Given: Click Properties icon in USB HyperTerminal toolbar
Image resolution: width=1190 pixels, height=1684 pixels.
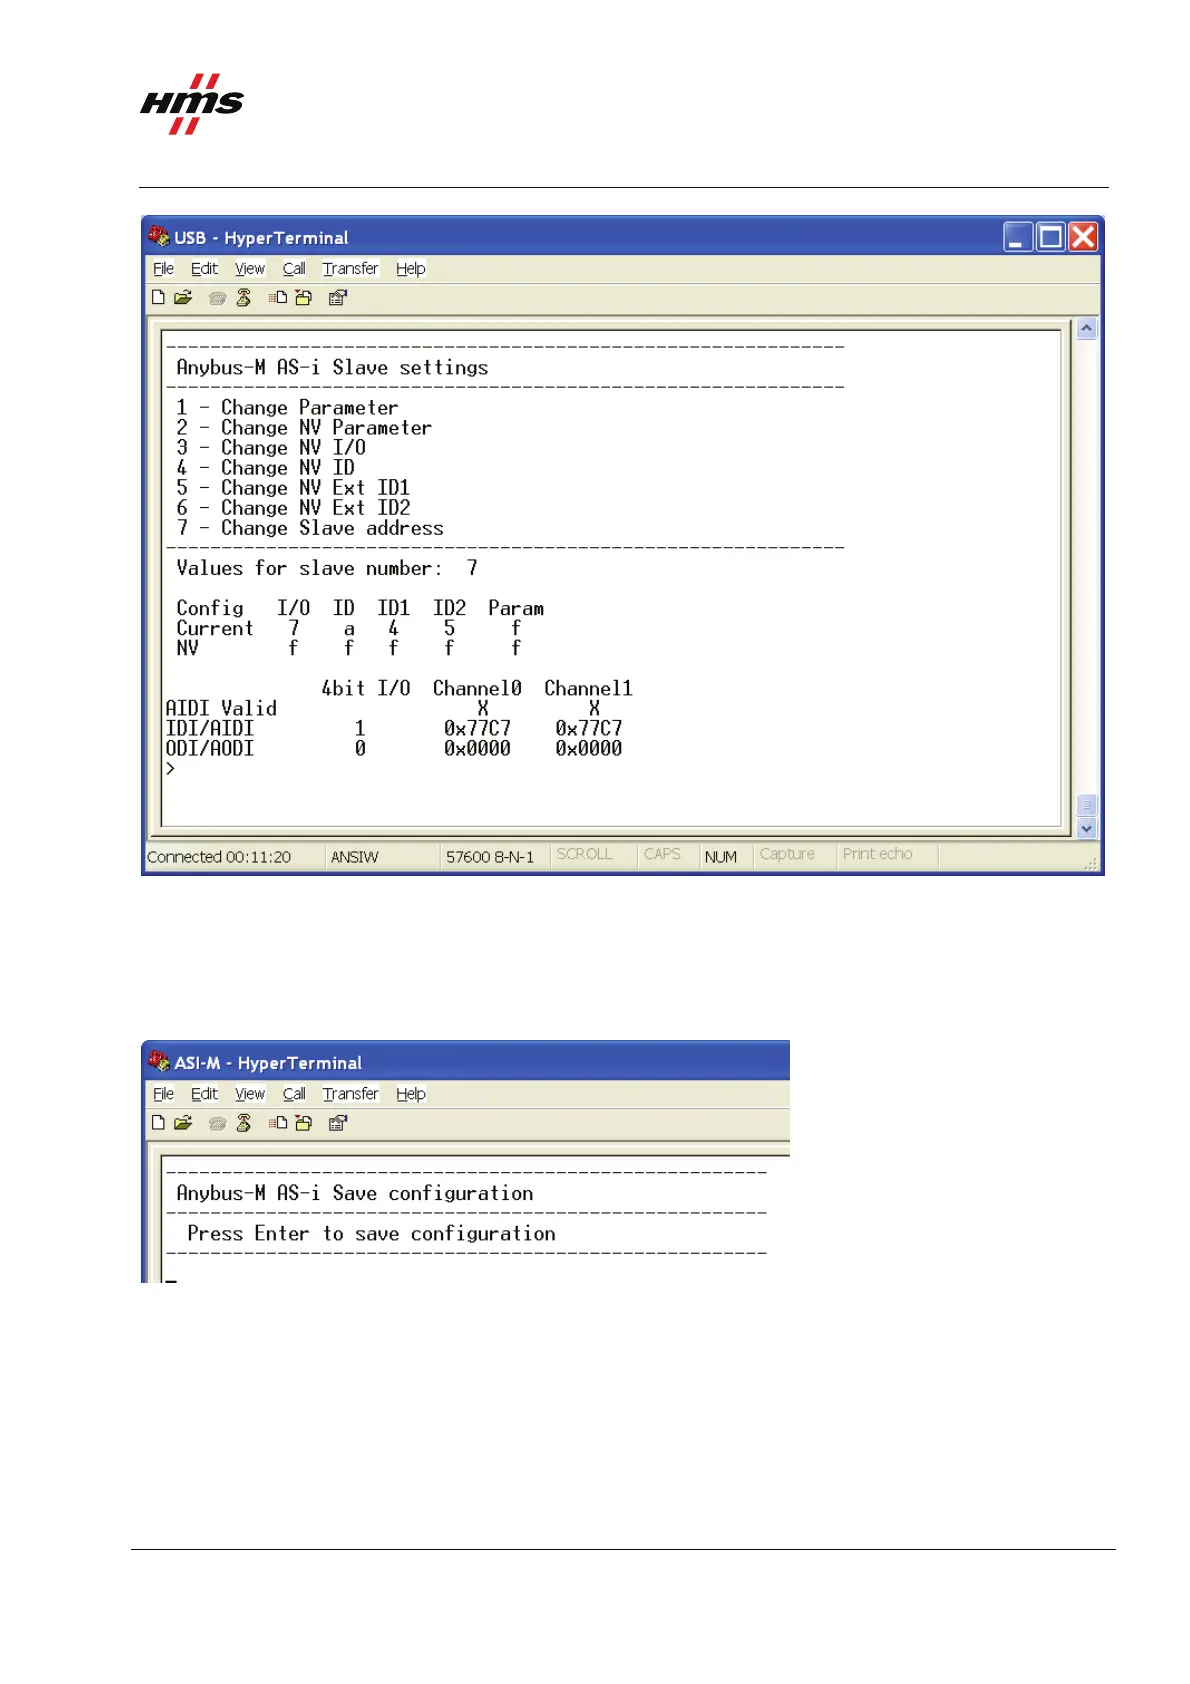Looking at the screenshot, I should 338,297.
